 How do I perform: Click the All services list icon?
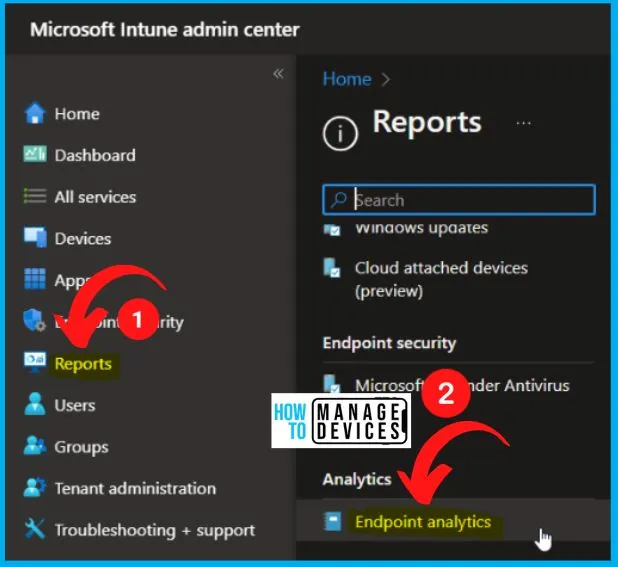click(x=35, y=196)
